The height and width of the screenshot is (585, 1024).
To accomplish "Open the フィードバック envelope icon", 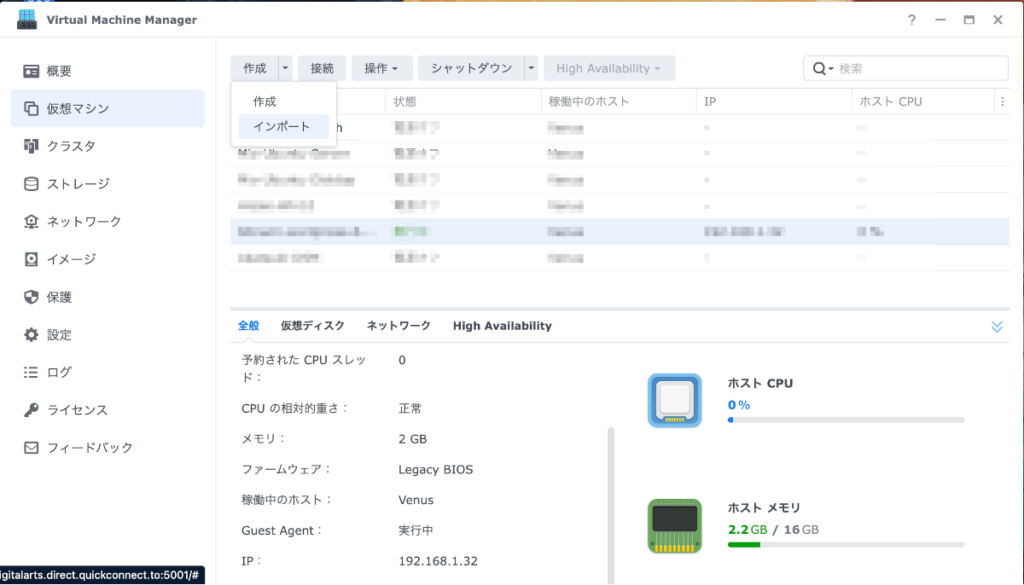I will click(x=31, y=448).
